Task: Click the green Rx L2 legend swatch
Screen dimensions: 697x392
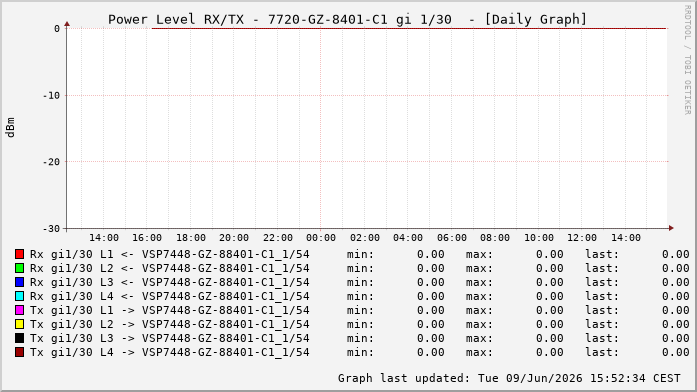Action: tap(19, 268)
